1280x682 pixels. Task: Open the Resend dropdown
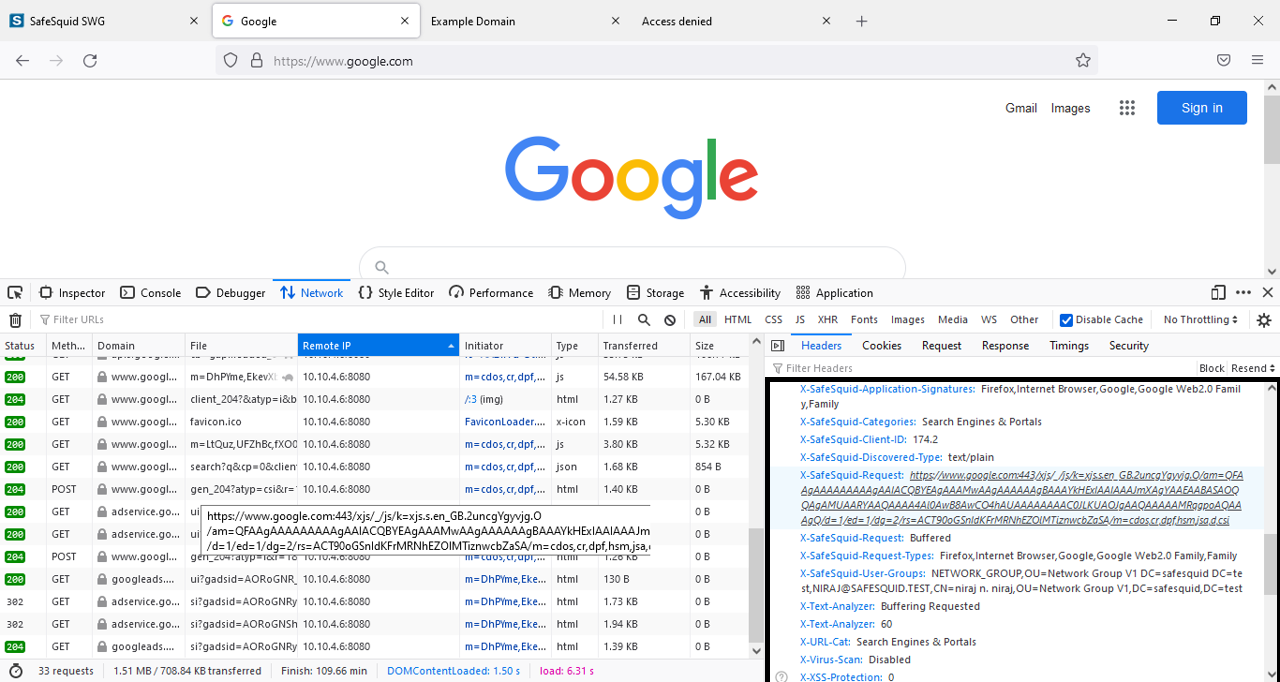[1254, 368]
